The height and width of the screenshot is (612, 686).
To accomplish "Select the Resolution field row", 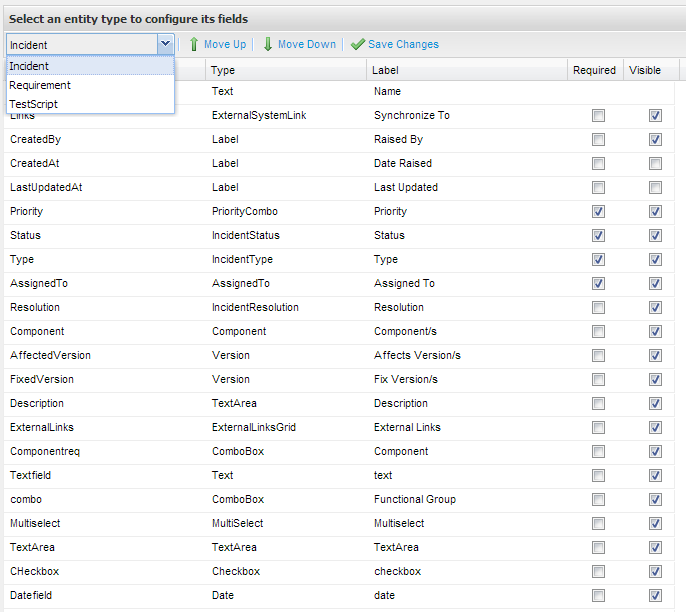I will [x=35, y=308].
